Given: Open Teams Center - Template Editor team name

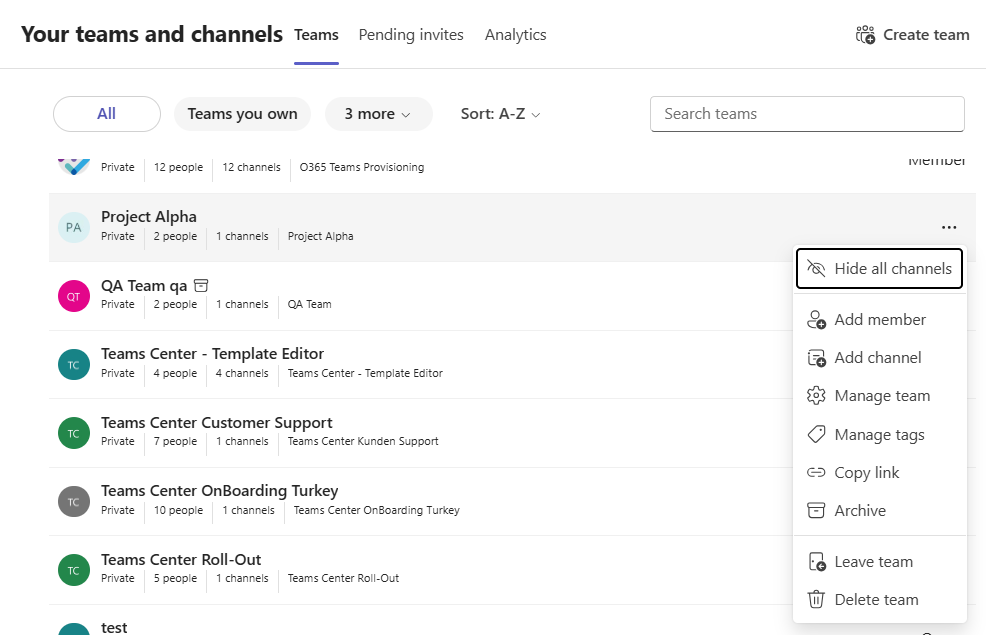Looking at the screenshot, I should point(213,353).
